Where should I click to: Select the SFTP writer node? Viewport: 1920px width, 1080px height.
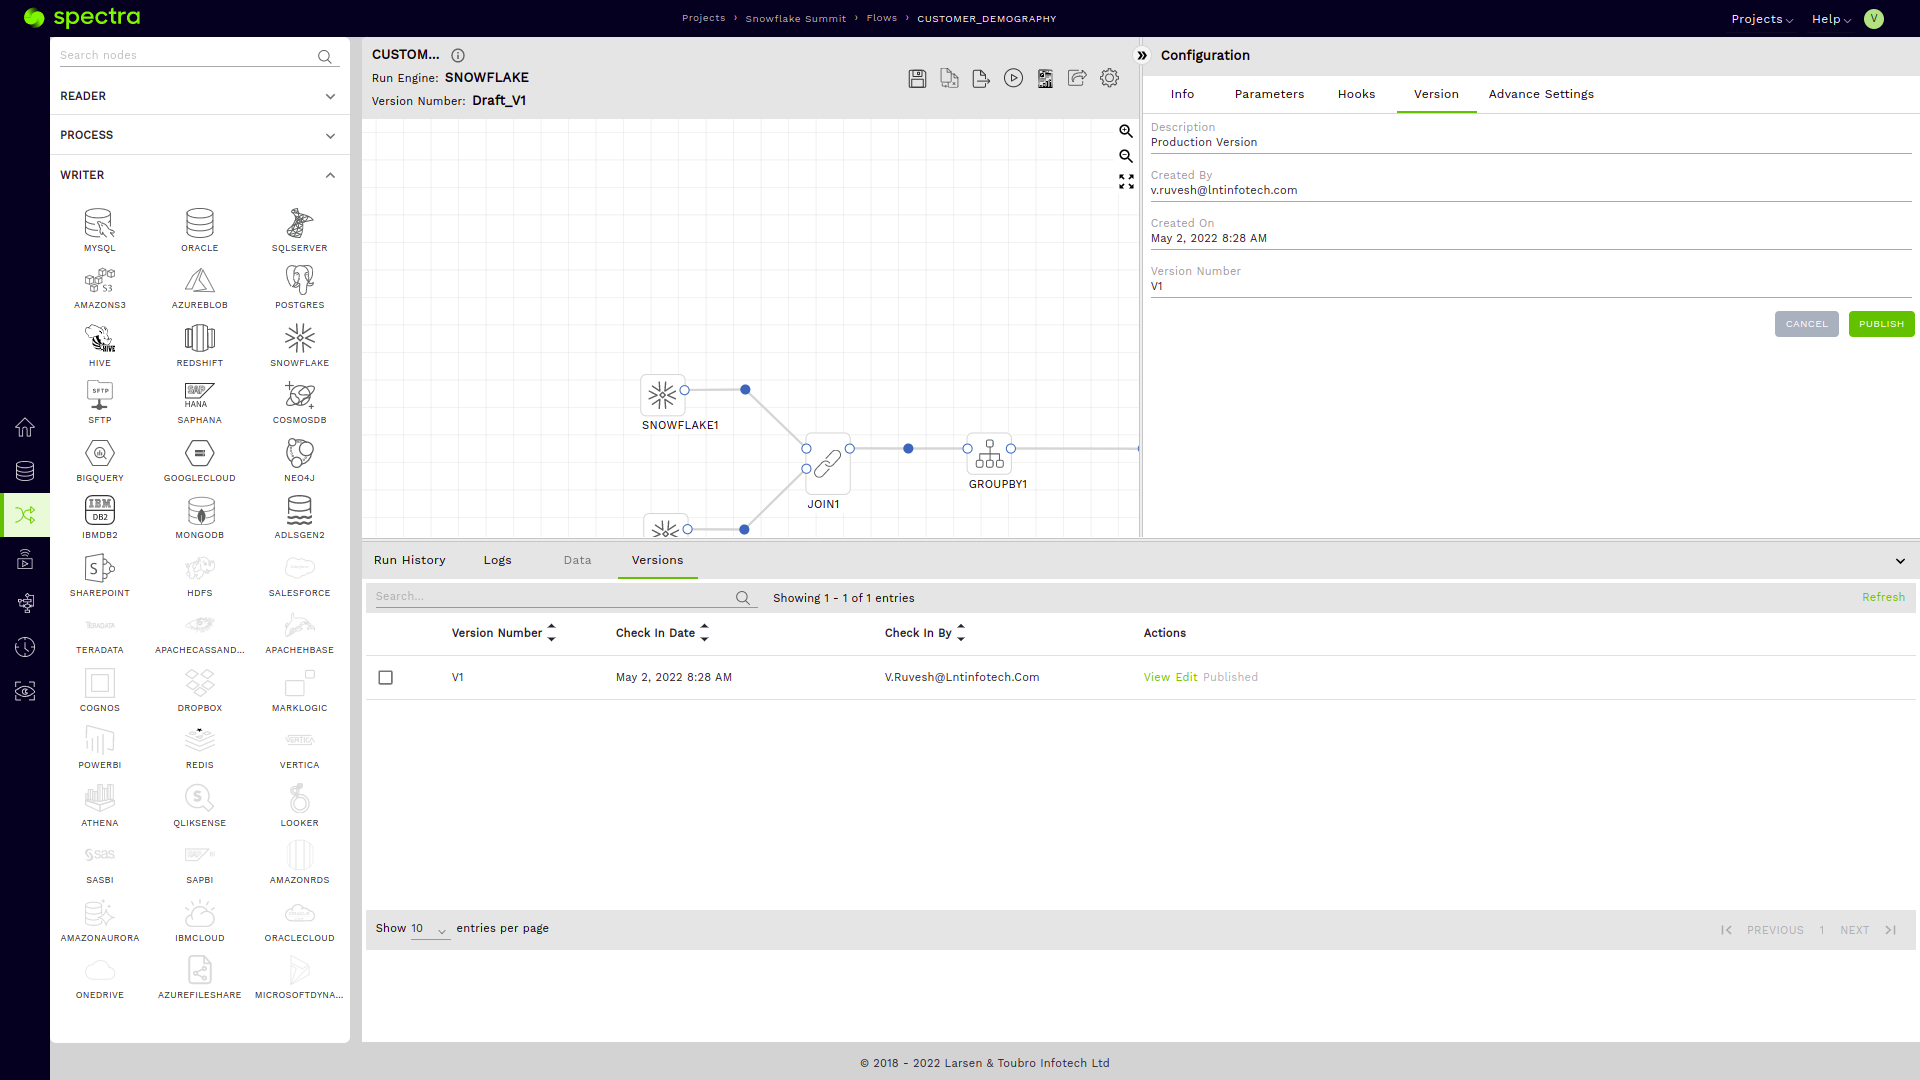(x=100, y=402)
